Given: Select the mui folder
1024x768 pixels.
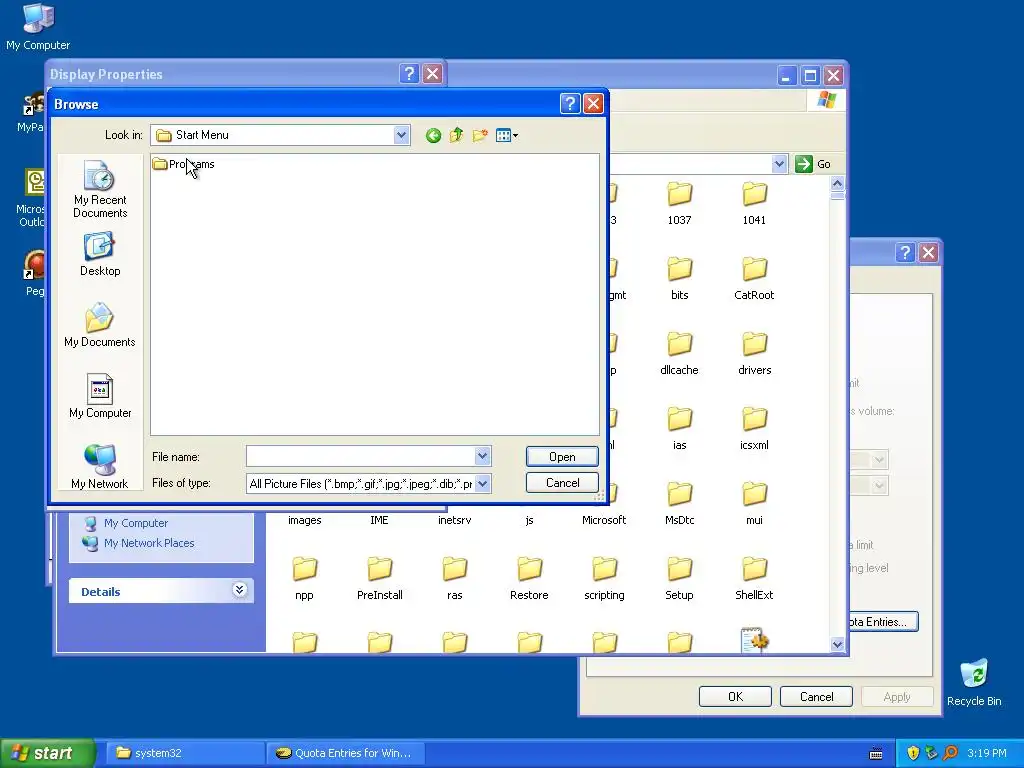Looking at the screenshot, I should click(x=754, y=504).
